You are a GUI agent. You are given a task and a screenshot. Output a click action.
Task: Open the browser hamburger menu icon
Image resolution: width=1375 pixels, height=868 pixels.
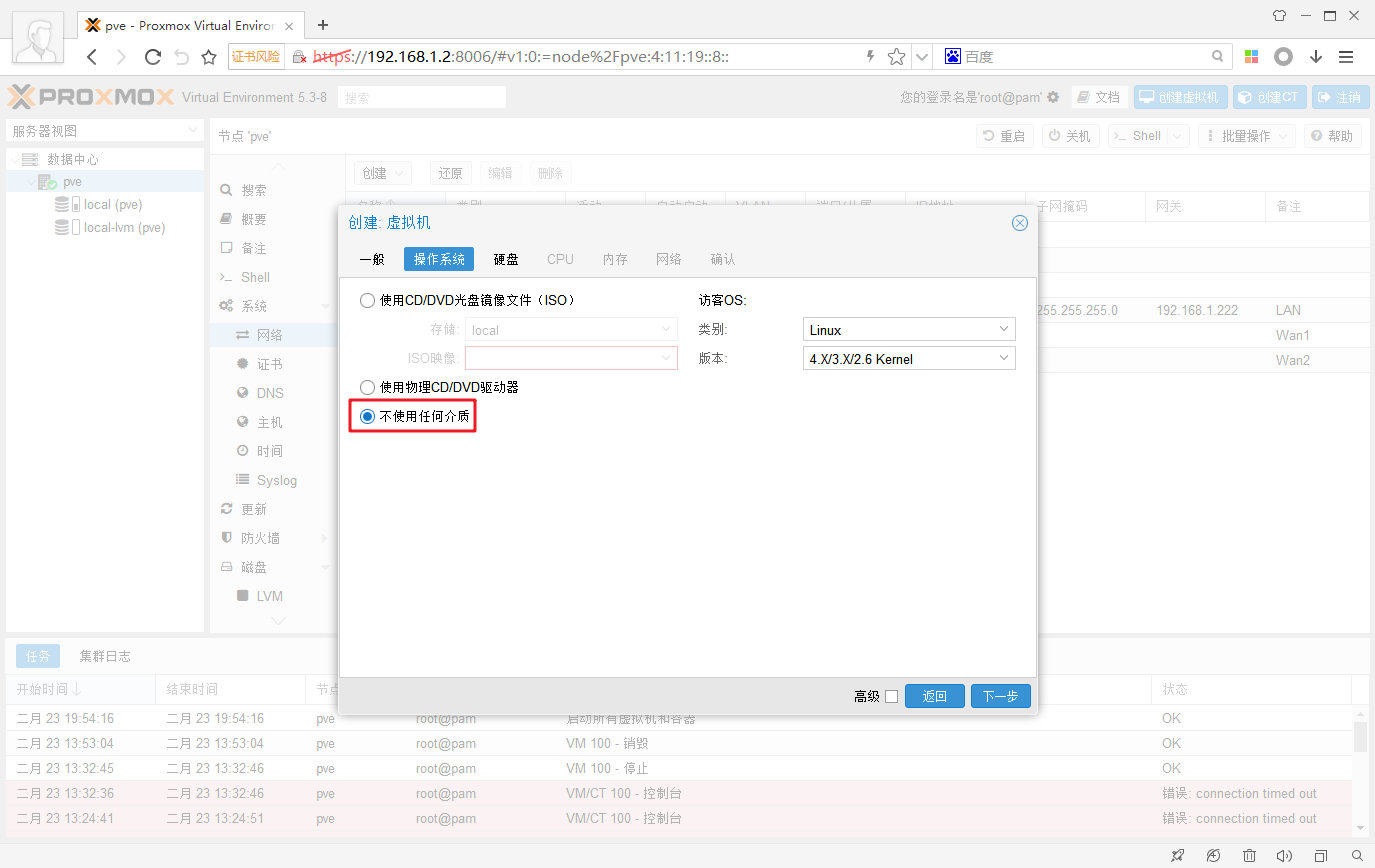[x=1346, y=57]
